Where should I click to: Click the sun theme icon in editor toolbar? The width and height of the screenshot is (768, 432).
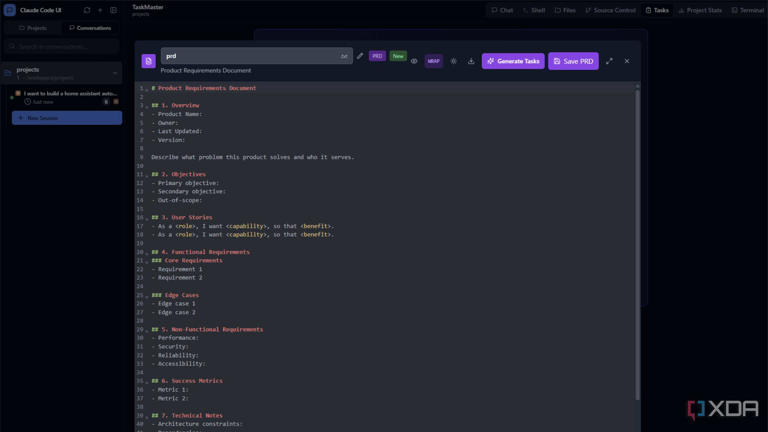click(x=453, y=61)
